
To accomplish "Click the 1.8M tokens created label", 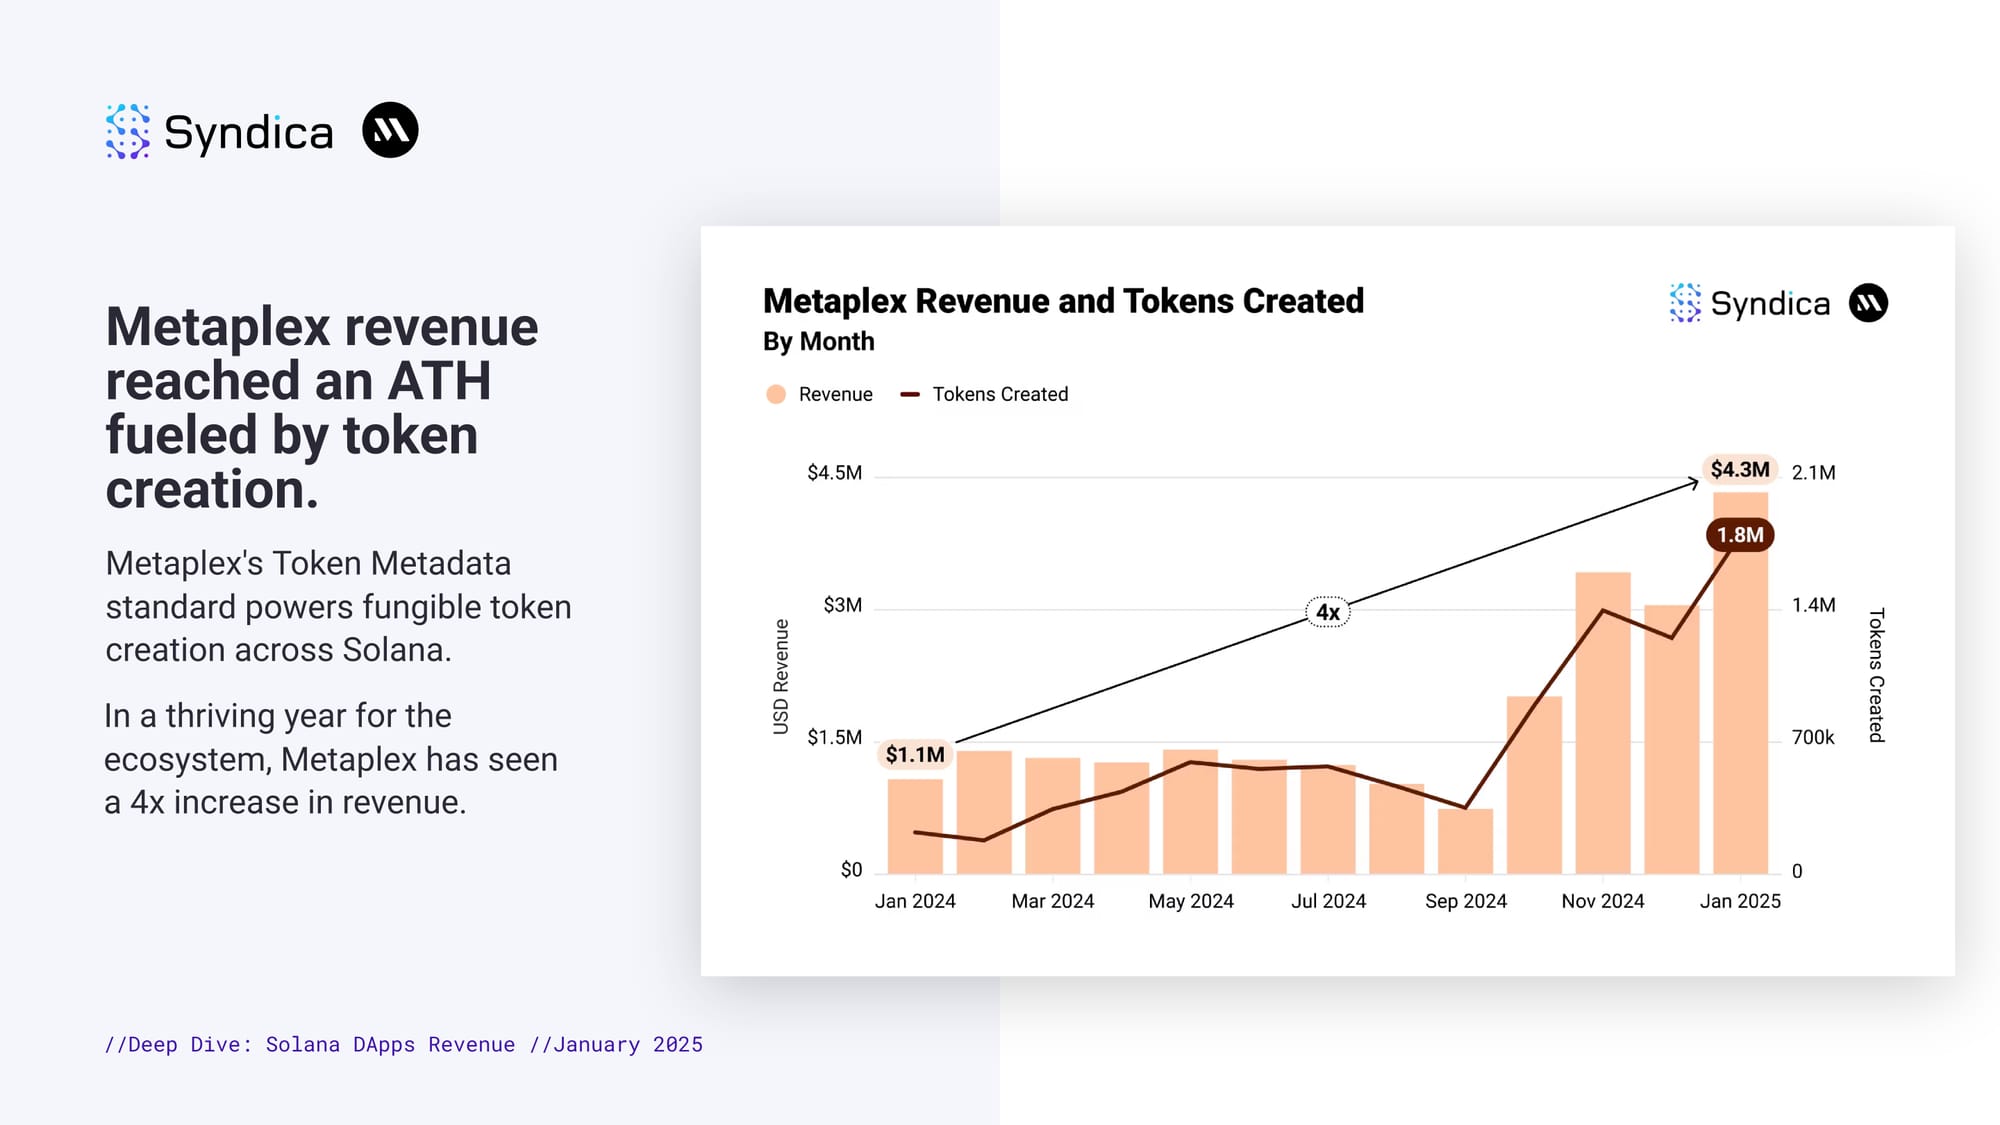I will pos(1740,535).
